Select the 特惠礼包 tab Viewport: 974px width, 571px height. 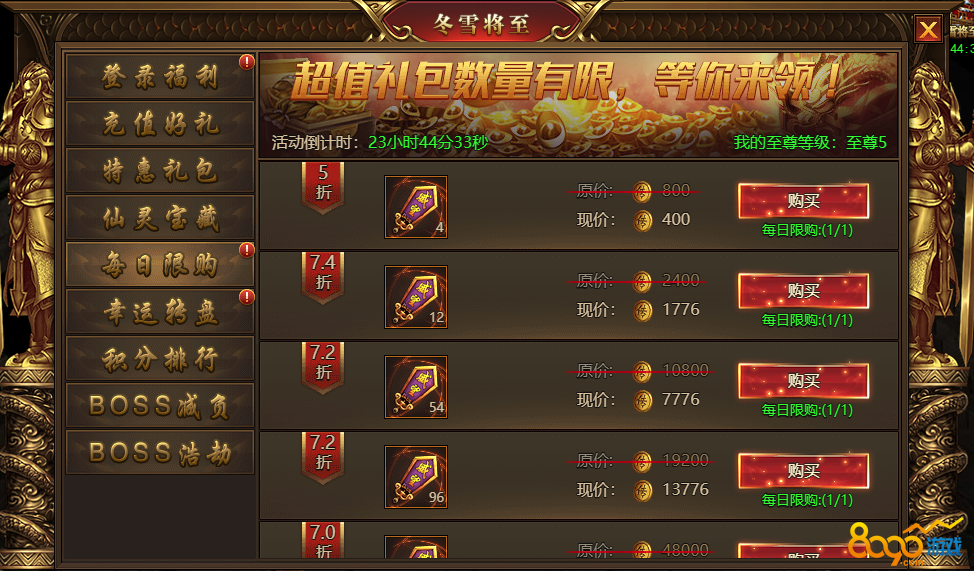[160, 170]
